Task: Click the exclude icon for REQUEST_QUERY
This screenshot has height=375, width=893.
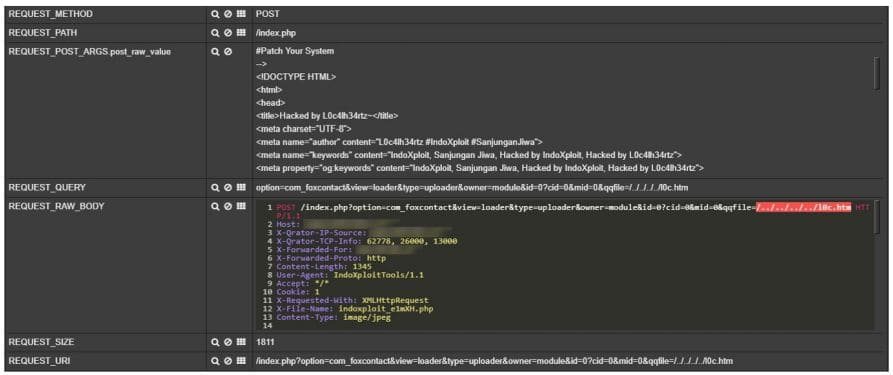Action: (x=228, y=187)
